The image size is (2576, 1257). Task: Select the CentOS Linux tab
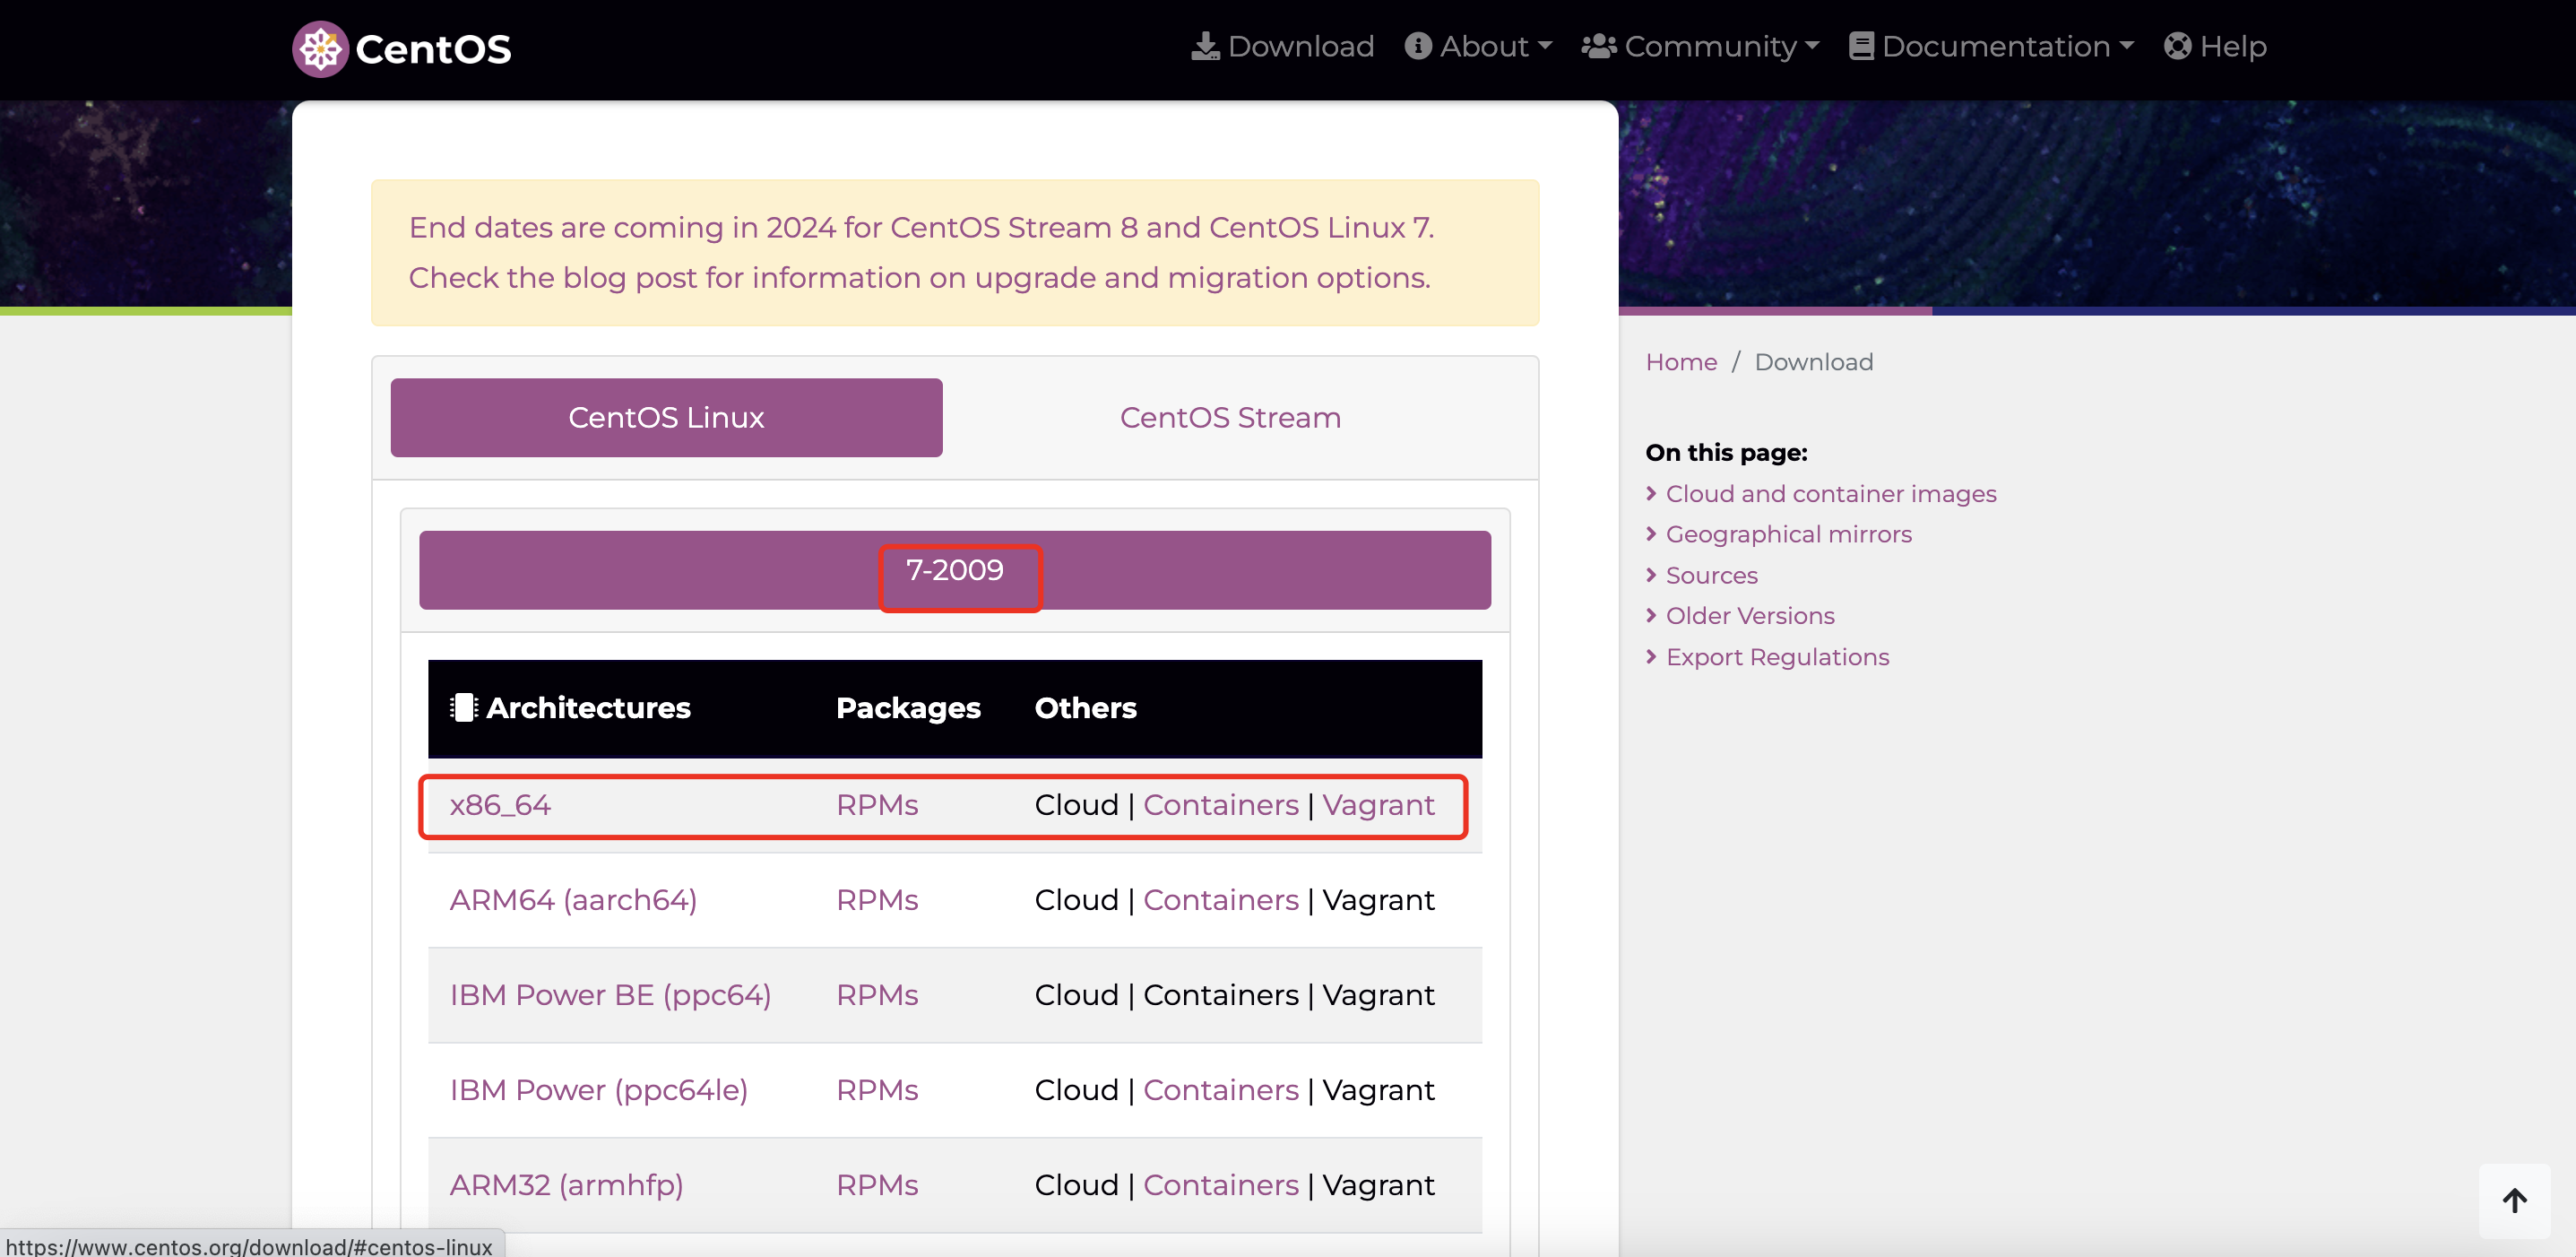pyautogui.click(x=666, y=417)
